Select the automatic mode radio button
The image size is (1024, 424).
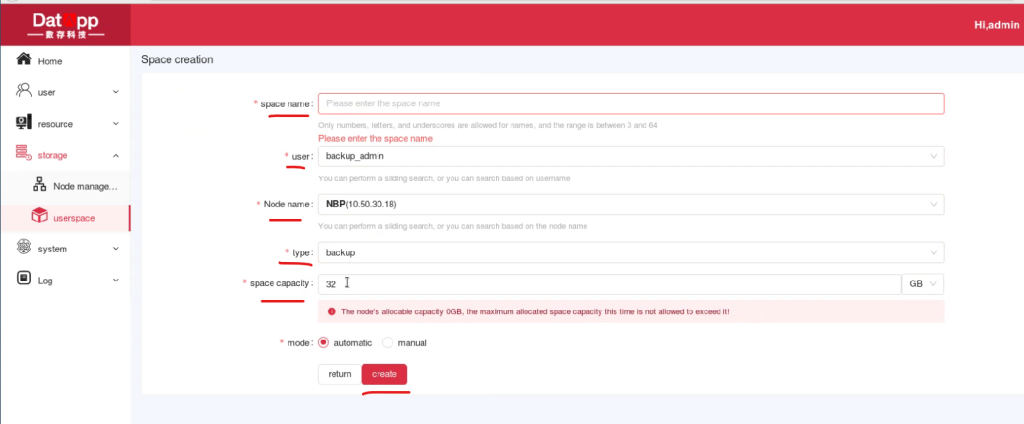coord(323,342)
